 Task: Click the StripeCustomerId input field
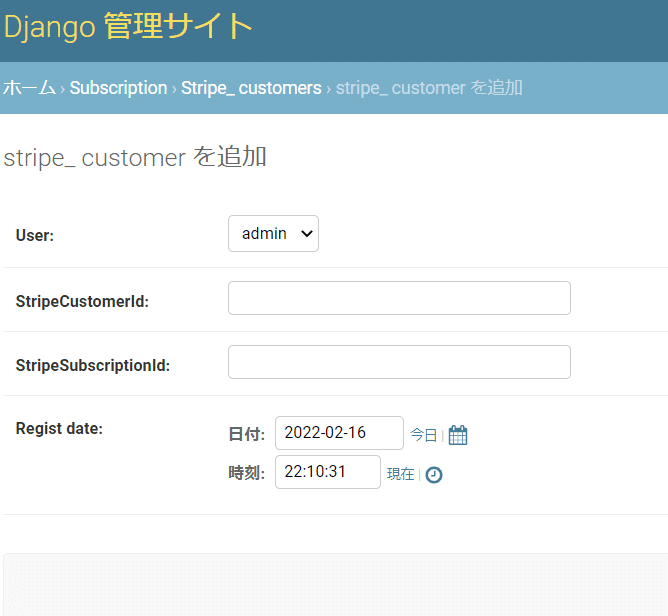[399, 298]
